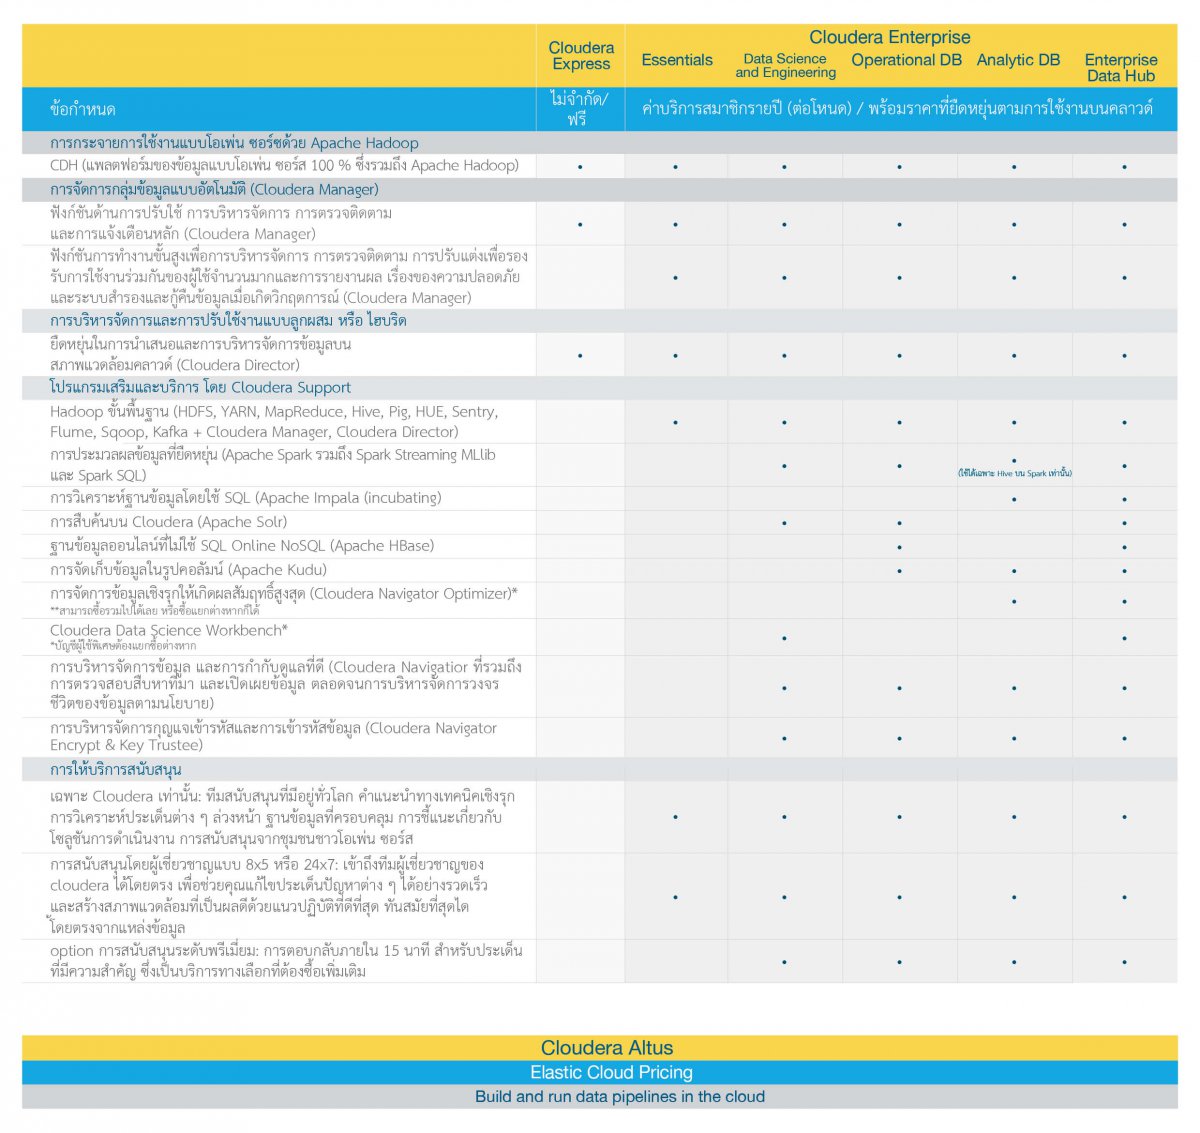
Task: Select the Essentials column header
Action: pyautogui.click(x=677, y=60)
